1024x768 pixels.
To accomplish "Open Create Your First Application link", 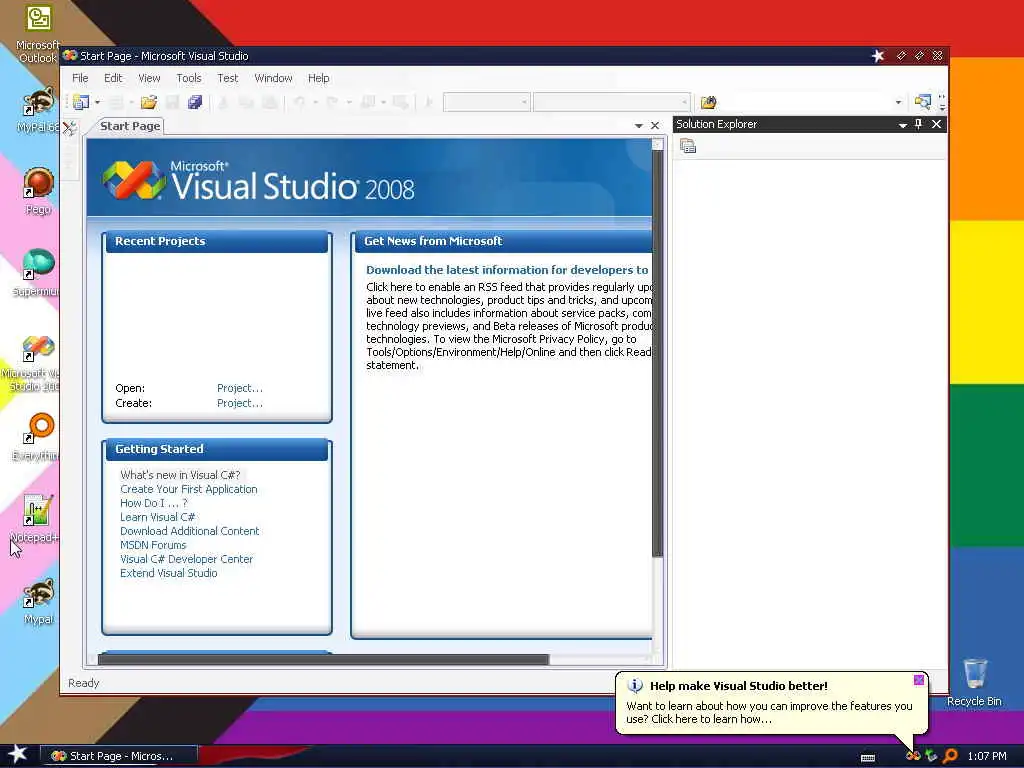I will [189, 489].
